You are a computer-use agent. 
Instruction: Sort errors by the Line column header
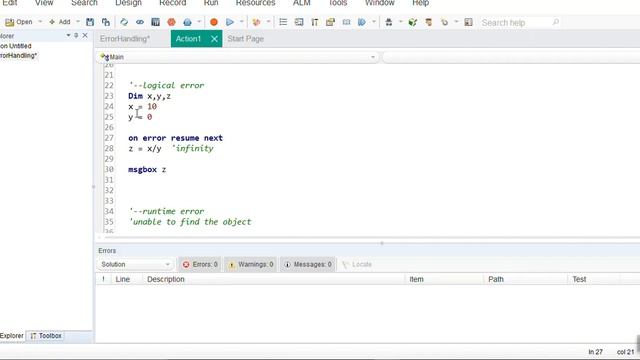[x=122, y=279]
